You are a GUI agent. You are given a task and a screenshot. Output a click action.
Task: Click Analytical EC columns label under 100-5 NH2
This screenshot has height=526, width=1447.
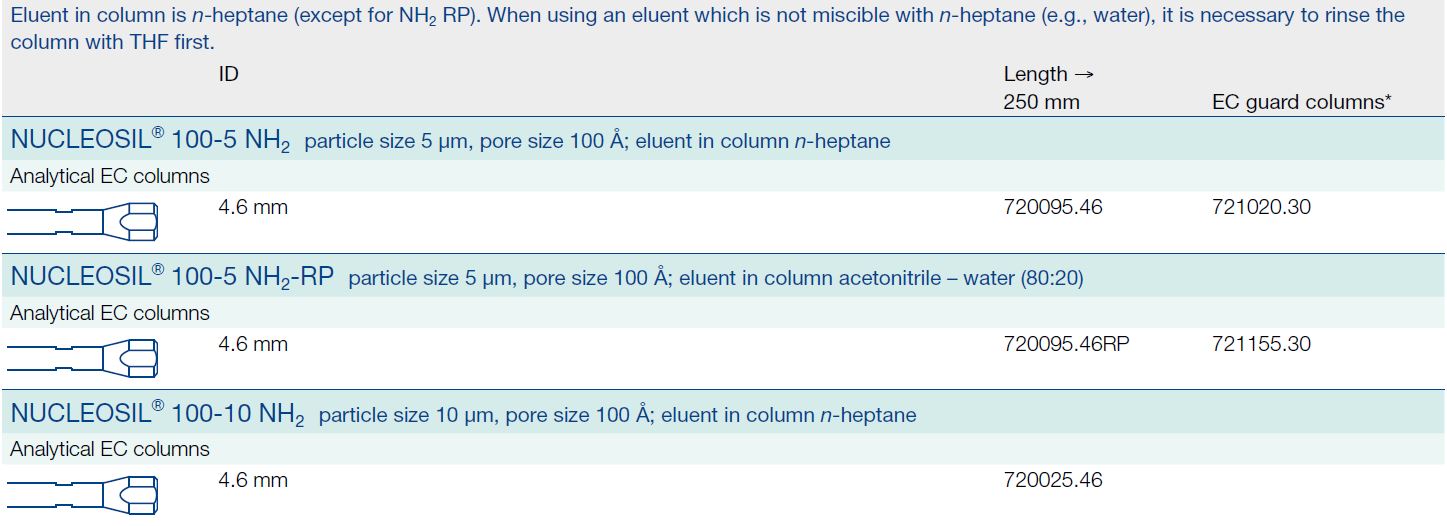pyautogui.click(x=110, y=176)
